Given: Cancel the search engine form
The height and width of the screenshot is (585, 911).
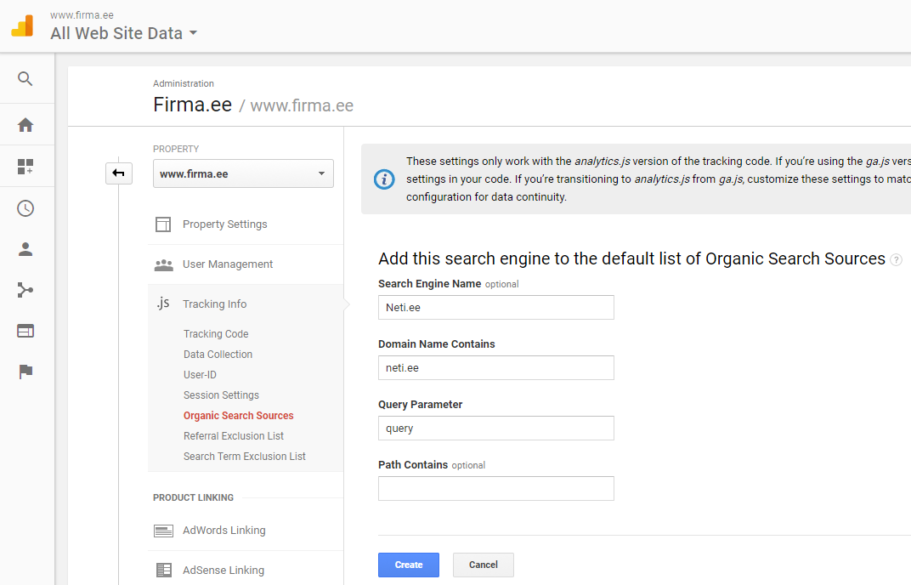Looking at the screenshot, I should point(483,564).
